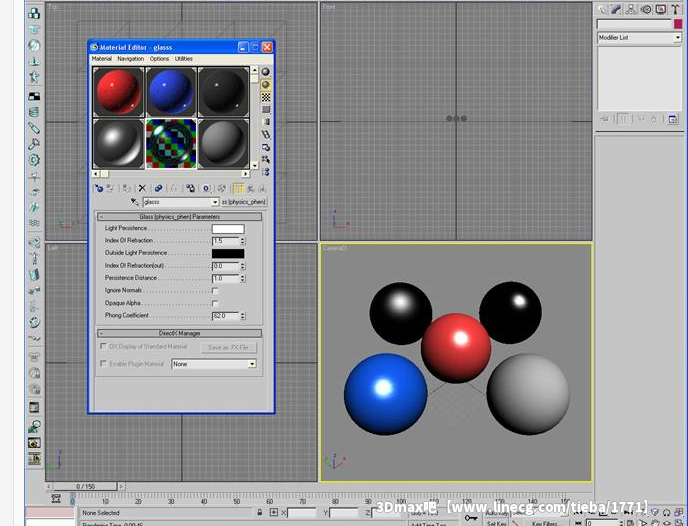Screen dimensions: 688x526
Task: Click Make Preview icon in Material Editor
Action: tap(266, 135)
